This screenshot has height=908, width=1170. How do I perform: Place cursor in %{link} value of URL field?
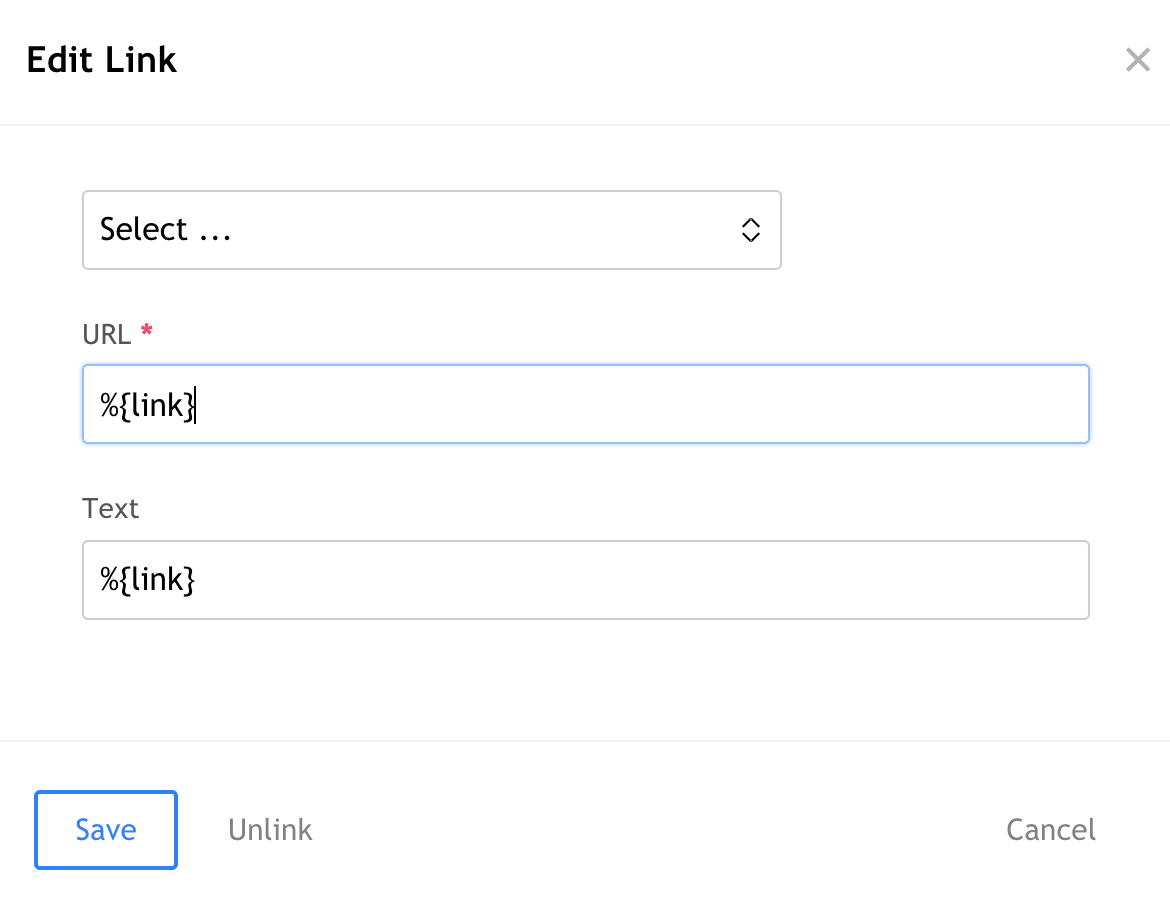coord(147,405)
